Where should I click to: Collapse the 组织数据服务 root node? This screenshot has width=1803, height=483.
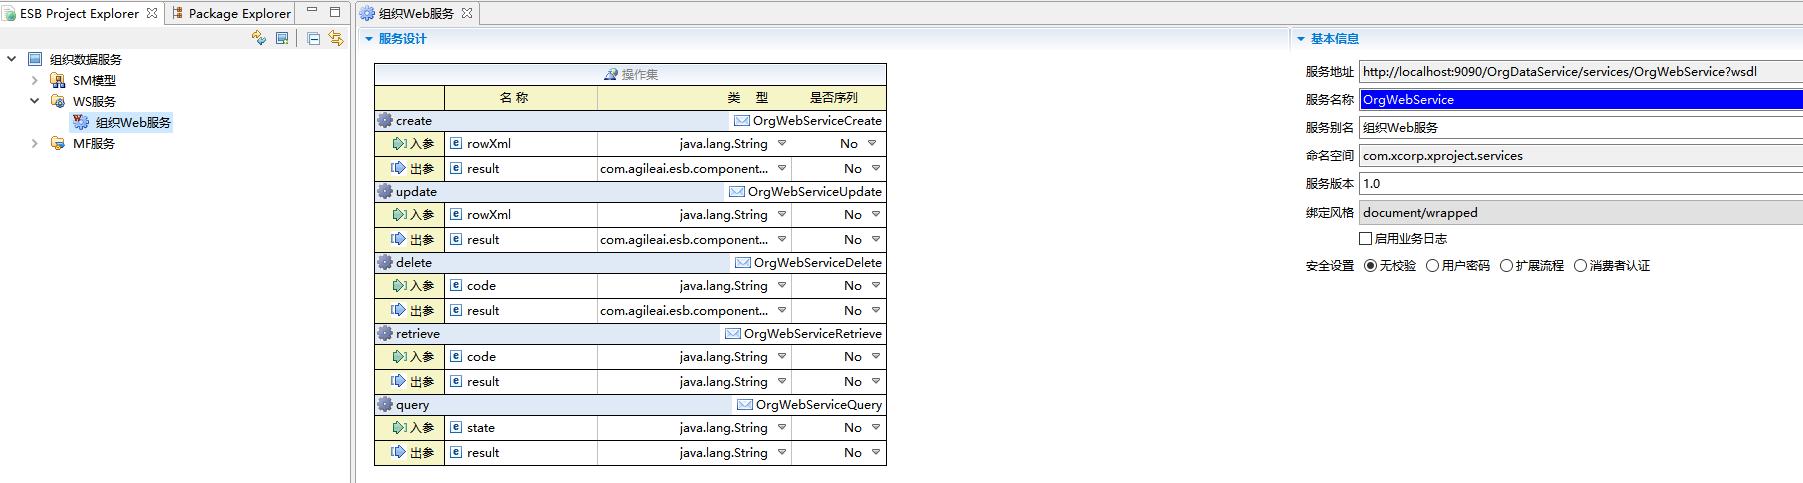tap(12, 59)
